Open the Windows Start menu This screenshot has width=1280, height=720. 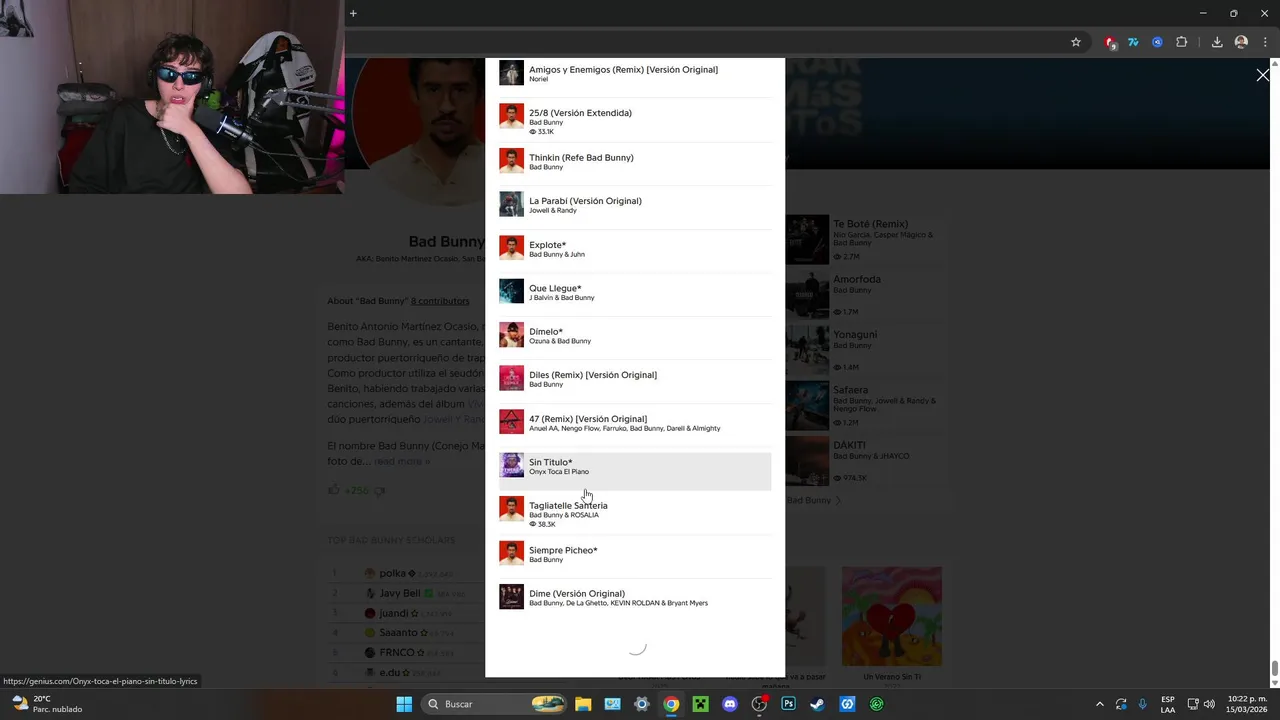tap(404, 704)
